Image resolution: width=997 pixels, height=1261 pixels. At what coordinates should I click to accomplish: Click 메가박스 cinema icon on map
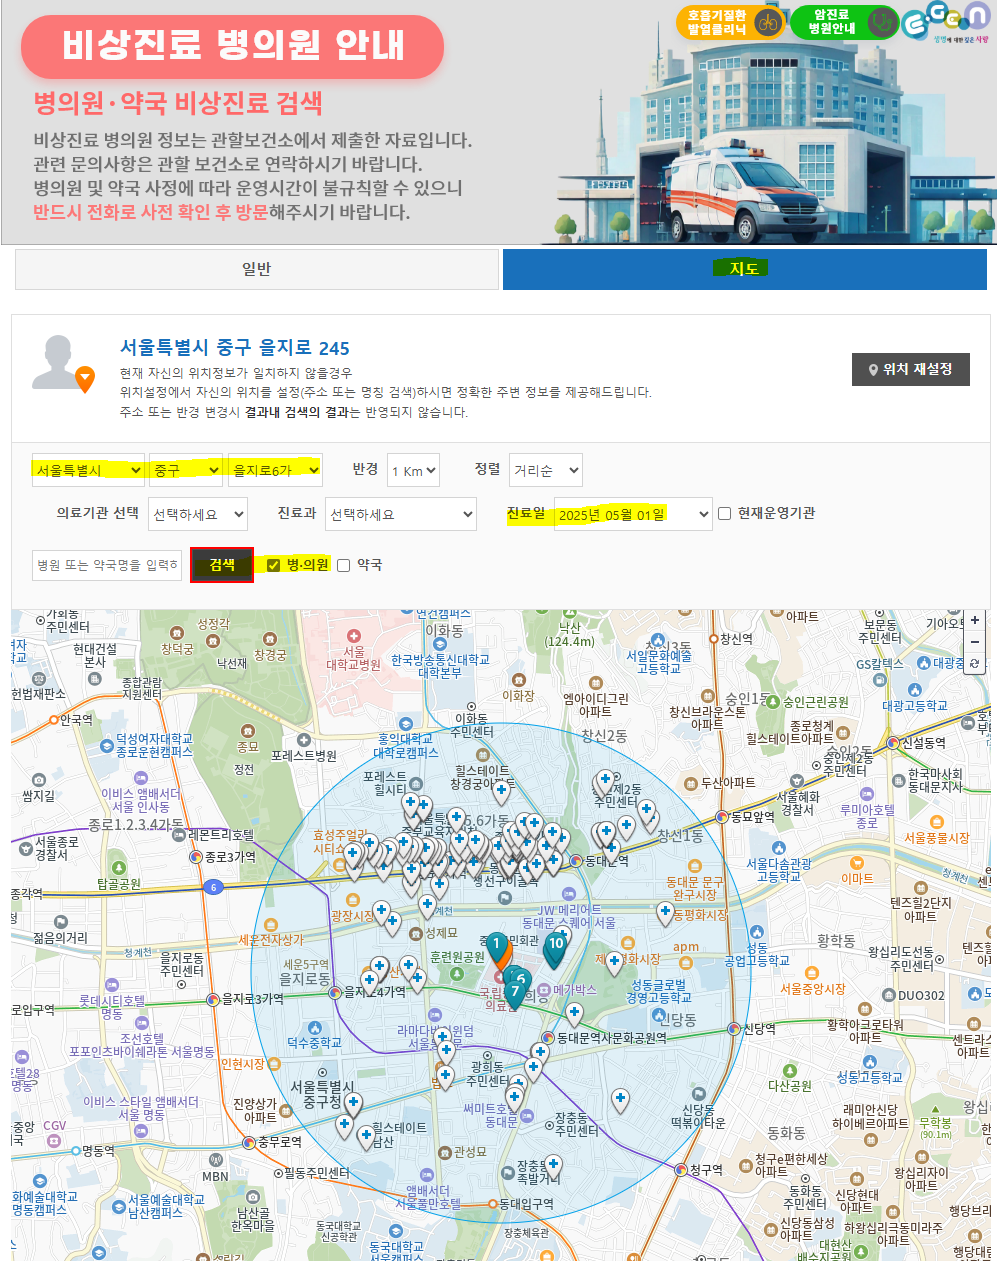pos(543,990)
